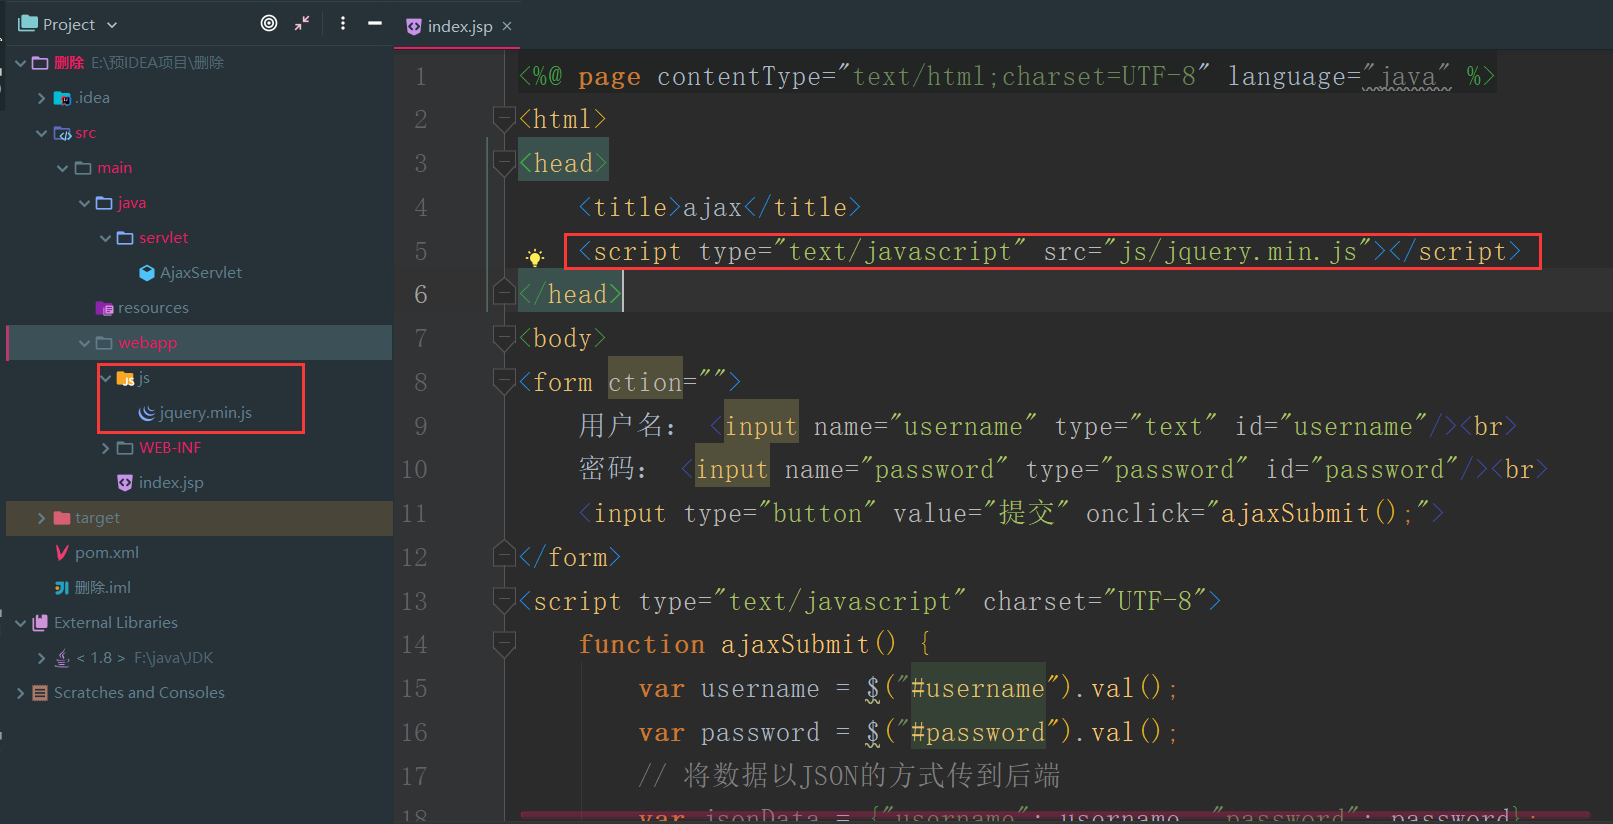Collapse the src folder chevron

pos(41,133)
